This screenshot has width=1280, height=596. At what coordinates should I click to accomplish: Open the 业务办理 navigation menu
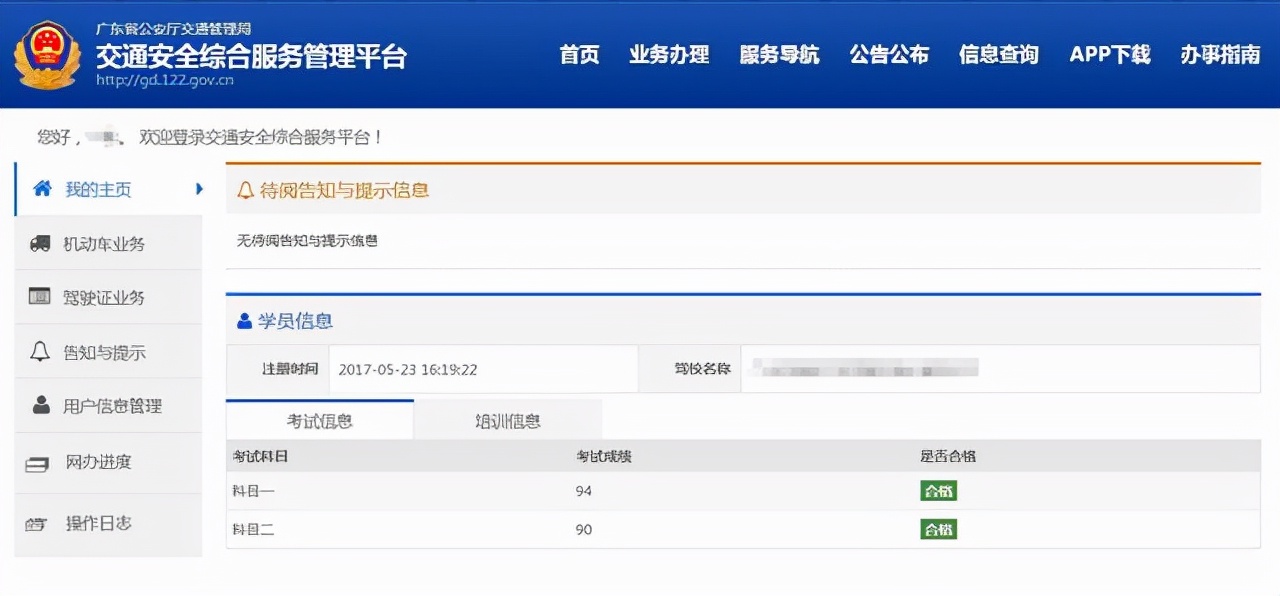tap(669, 54)
